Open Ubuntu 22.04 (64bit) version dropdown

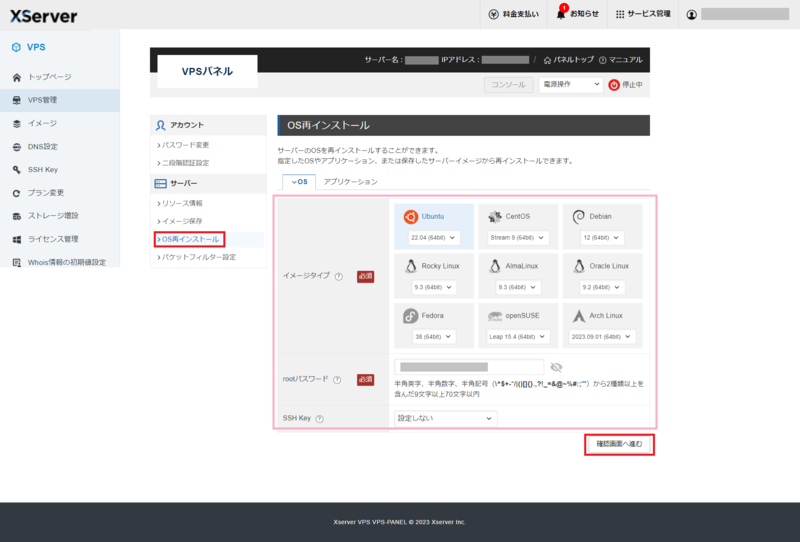coord(433,238)
